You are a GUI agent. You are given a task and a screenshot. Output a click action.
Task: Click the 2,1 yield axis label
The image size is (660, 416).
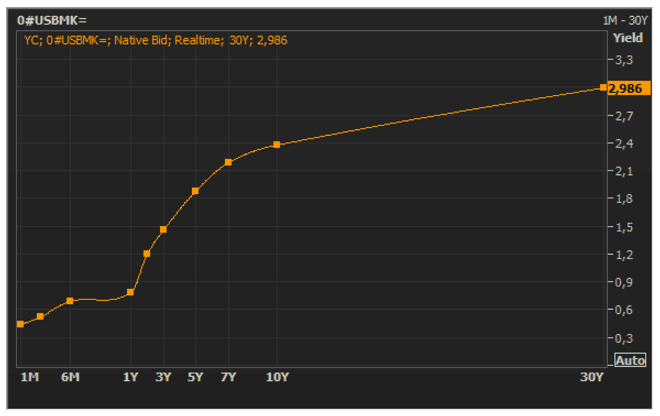(x=624, y=171)
